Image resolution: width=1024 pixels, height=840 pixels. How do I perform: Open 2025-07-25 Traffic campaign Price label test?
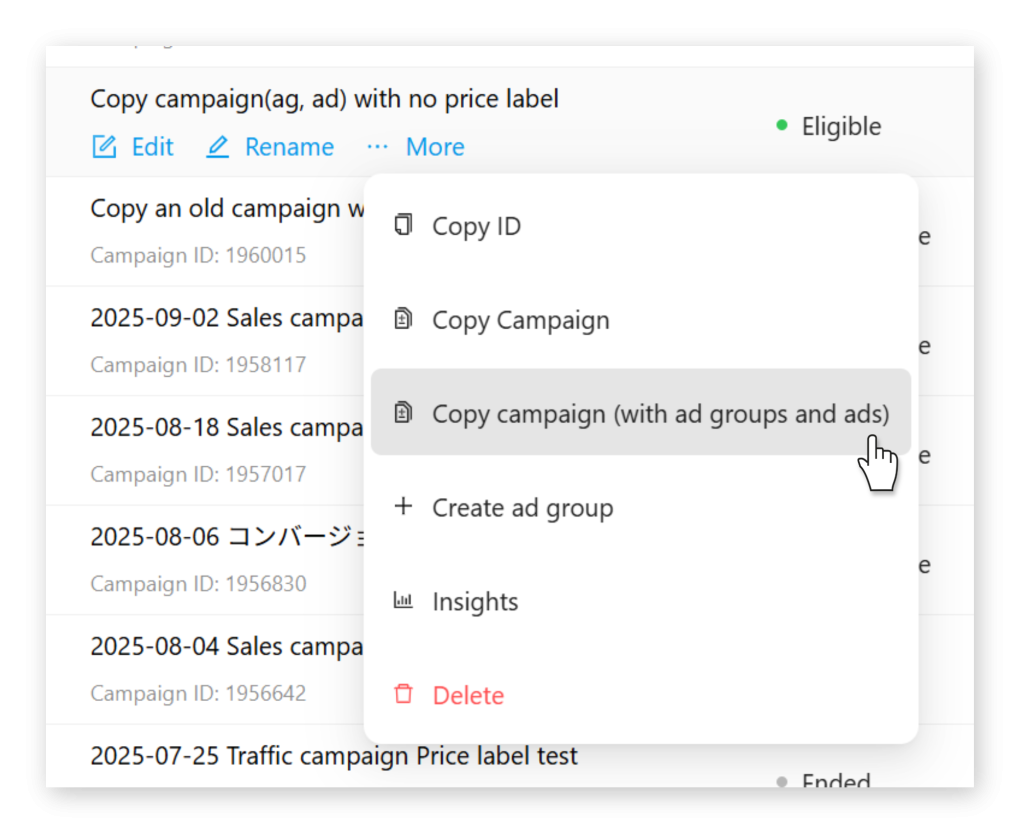point(334,756)
